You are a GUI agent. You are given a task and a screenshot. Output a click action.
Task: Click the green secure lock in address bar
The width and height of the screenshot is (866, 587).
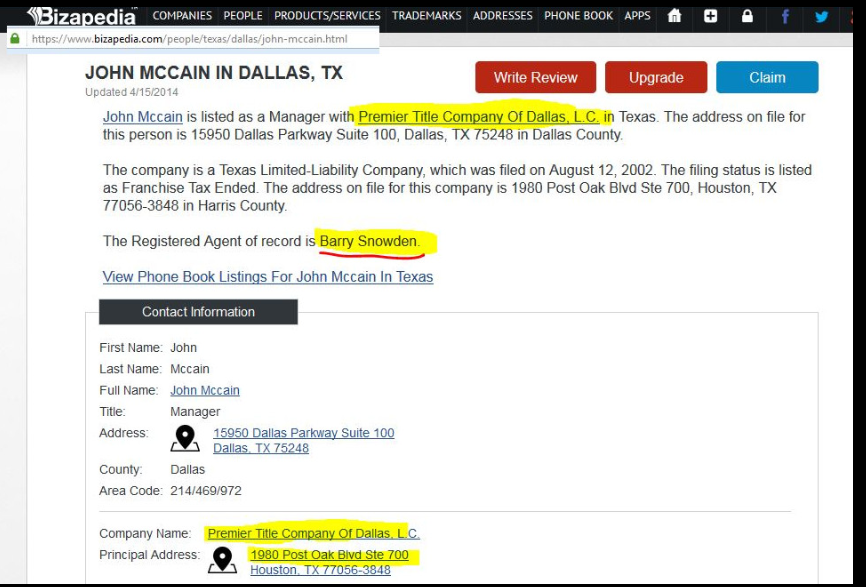coord(15,38)
